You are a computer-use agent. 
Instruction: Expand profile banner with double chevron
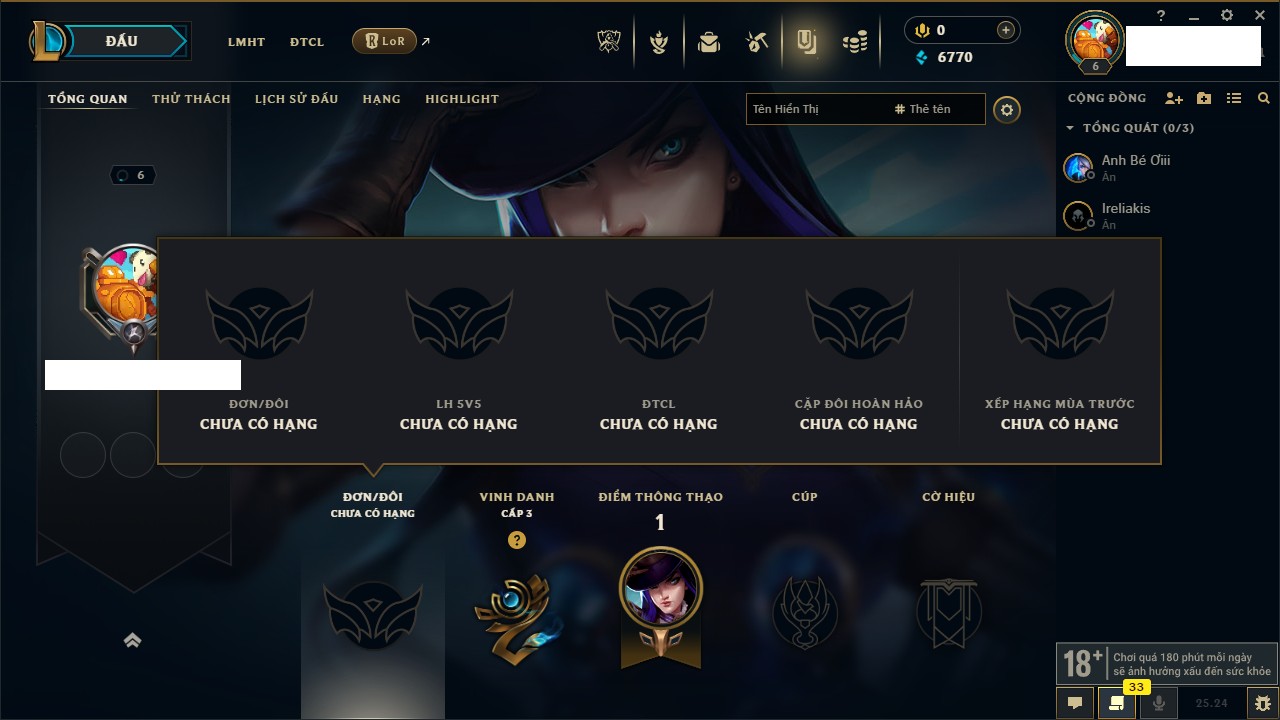click(132, 641)
